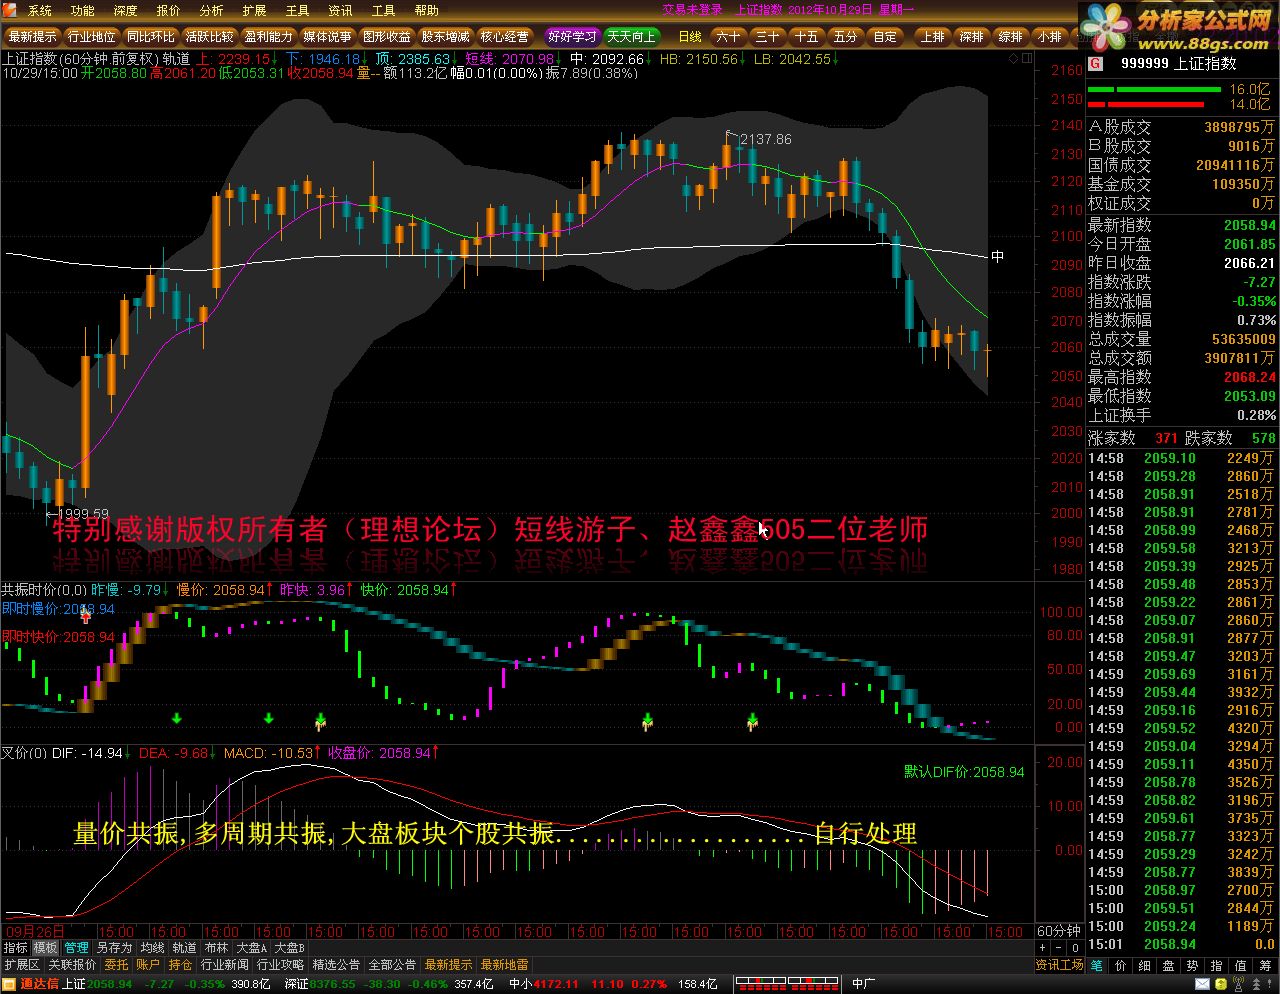Switch chart period to 三十 minutes
The height and width of the screenshot is (994, 1280).
click(x=768, y=37)
